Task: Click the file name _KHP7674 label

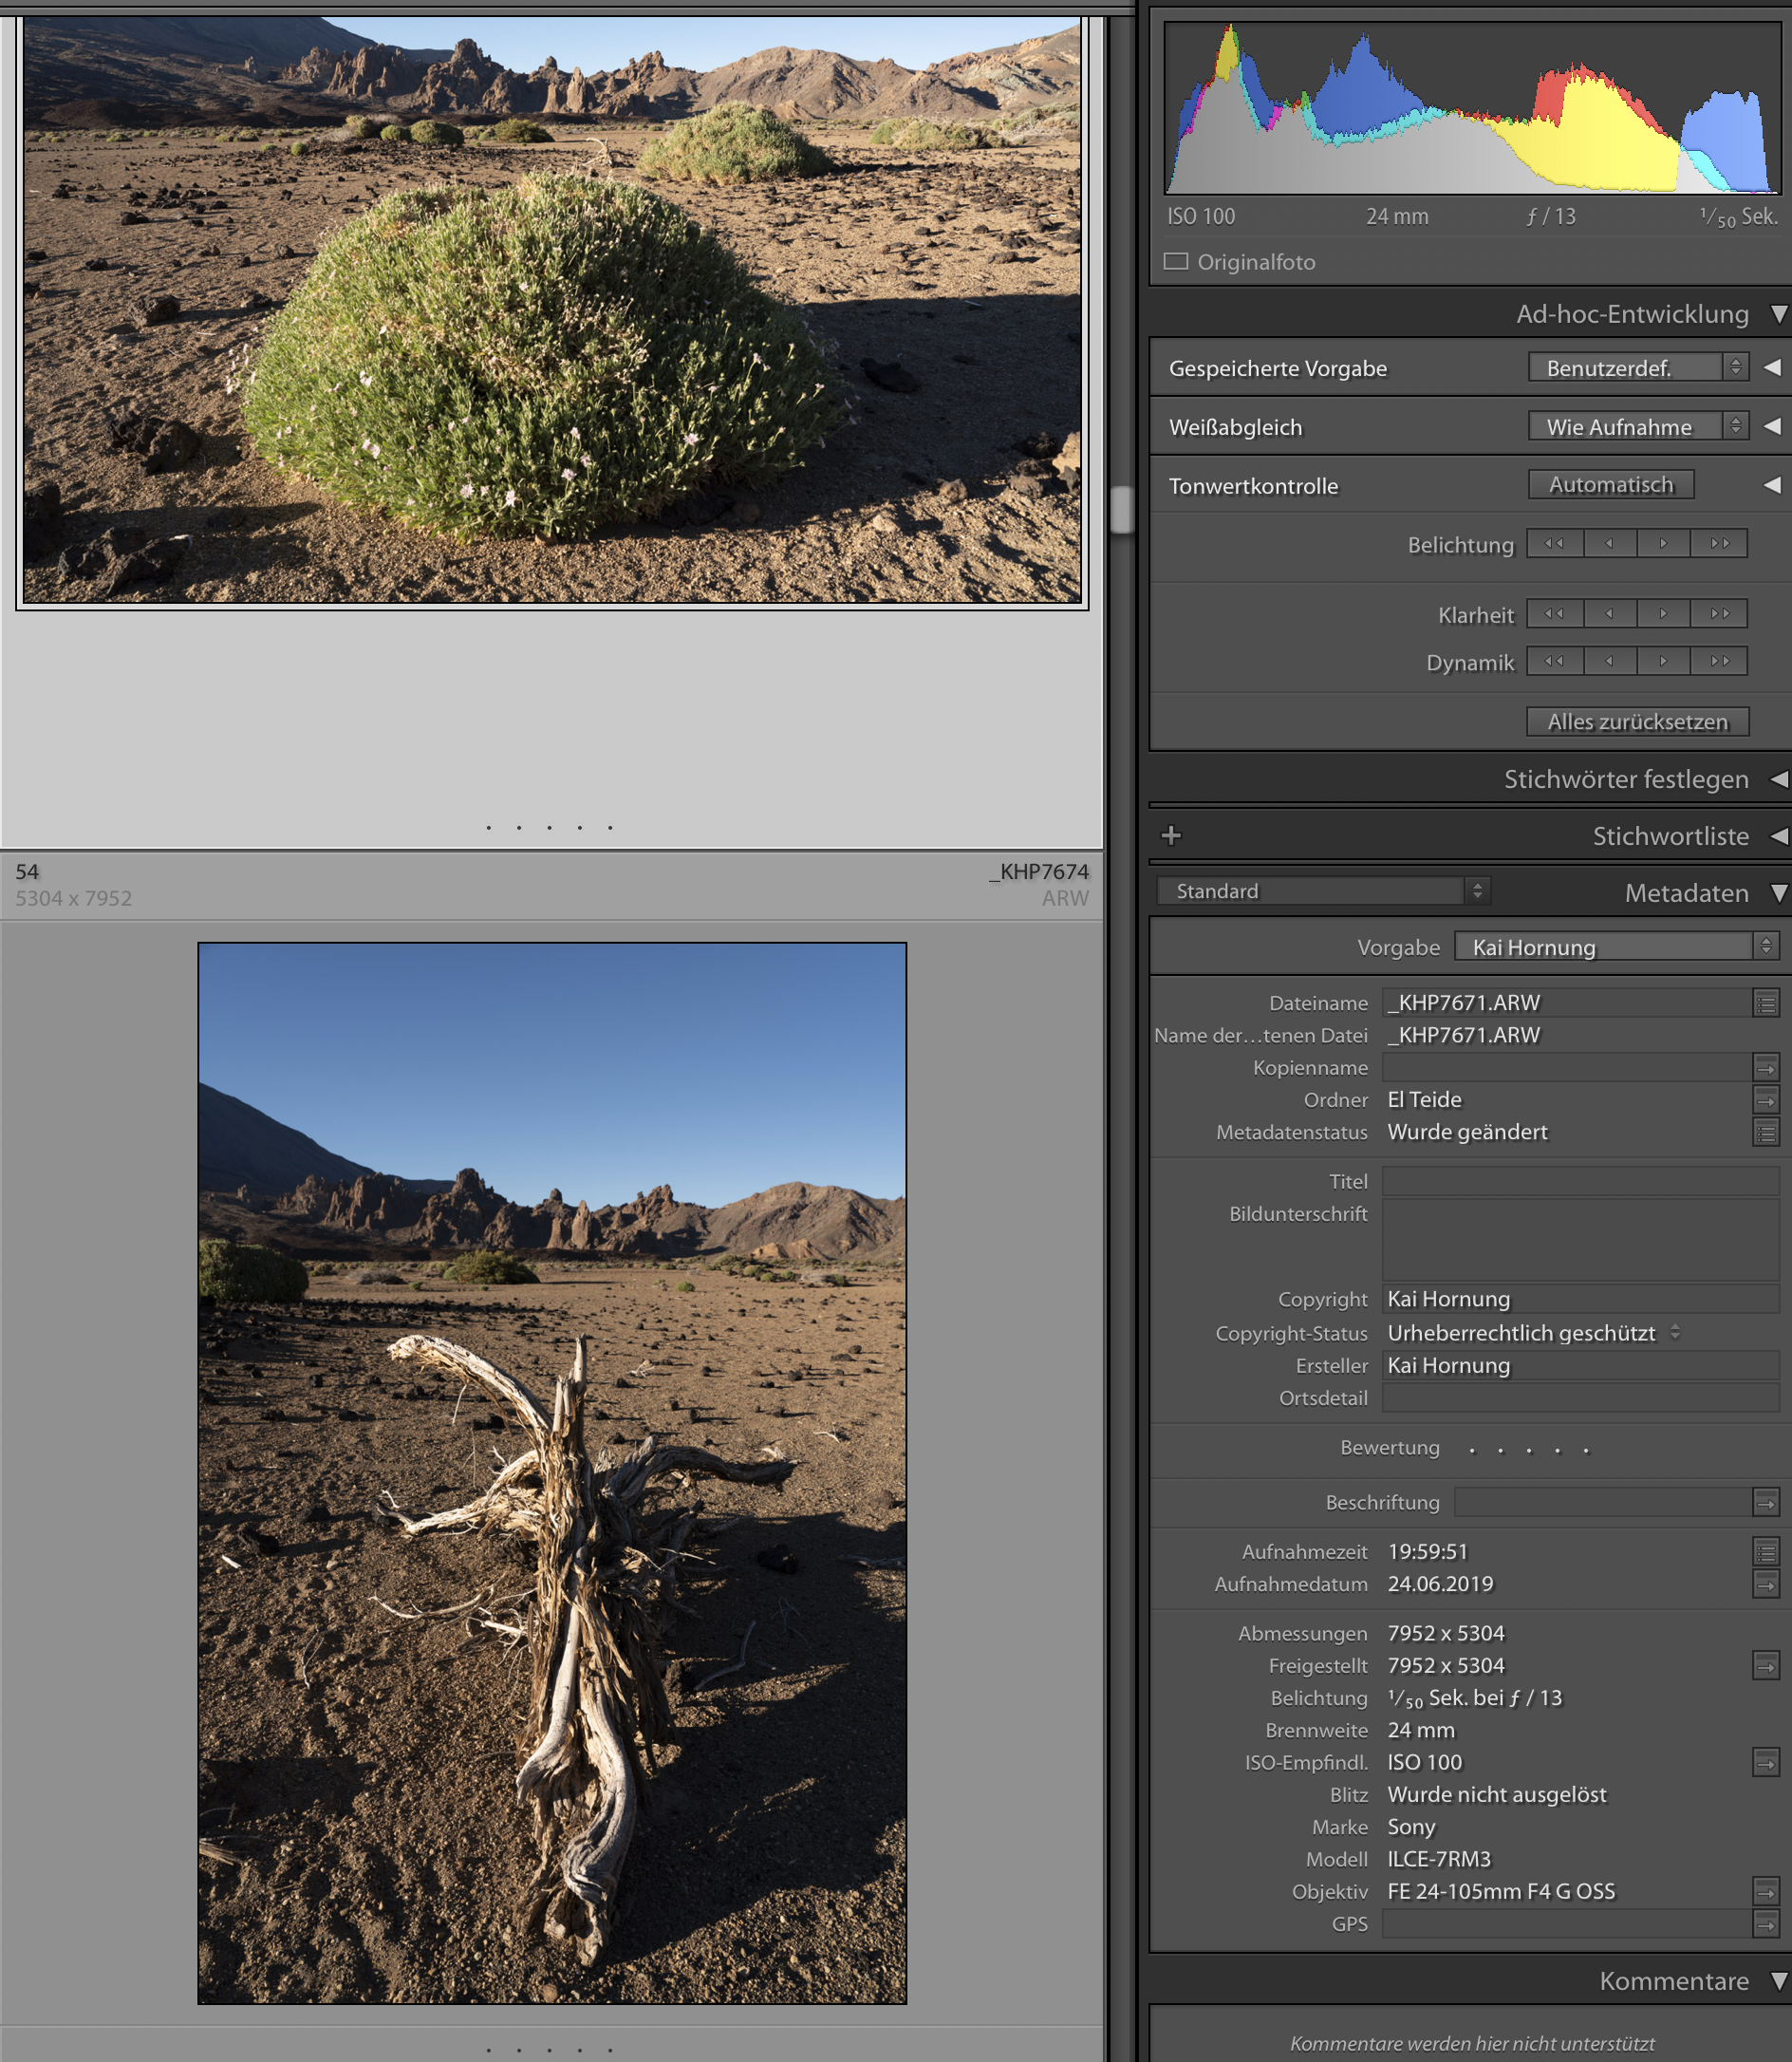Action: click(x=1039, y=871)
